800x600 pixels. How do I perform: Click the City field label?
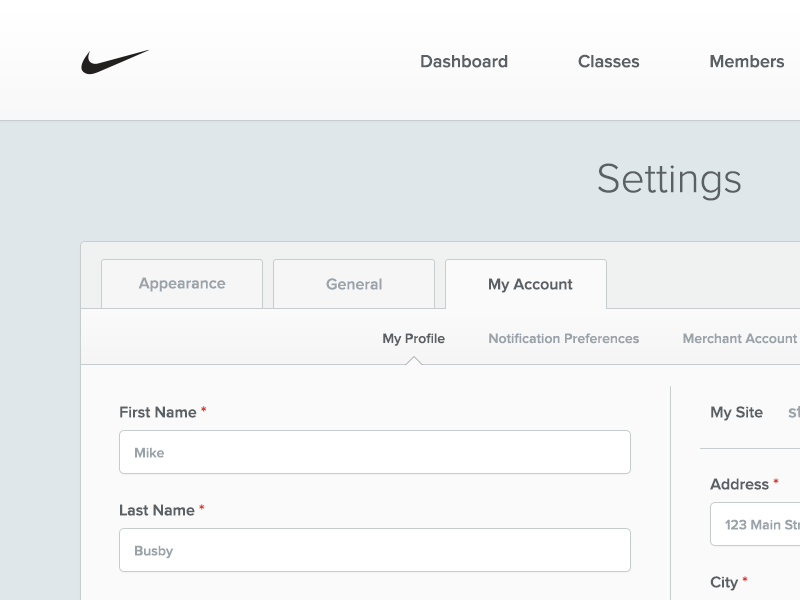(723, 582)
